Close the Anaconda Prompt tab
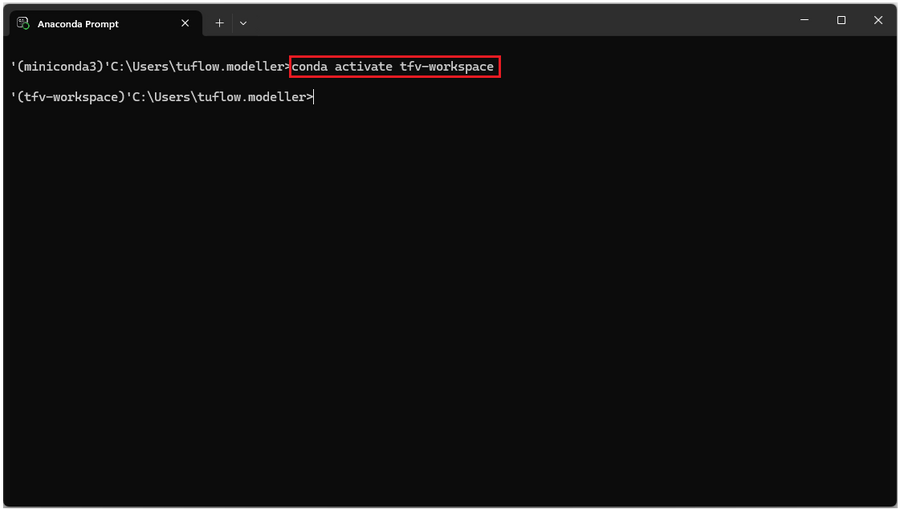The width and height of the screenshot is (900, 509). point(185,23)
